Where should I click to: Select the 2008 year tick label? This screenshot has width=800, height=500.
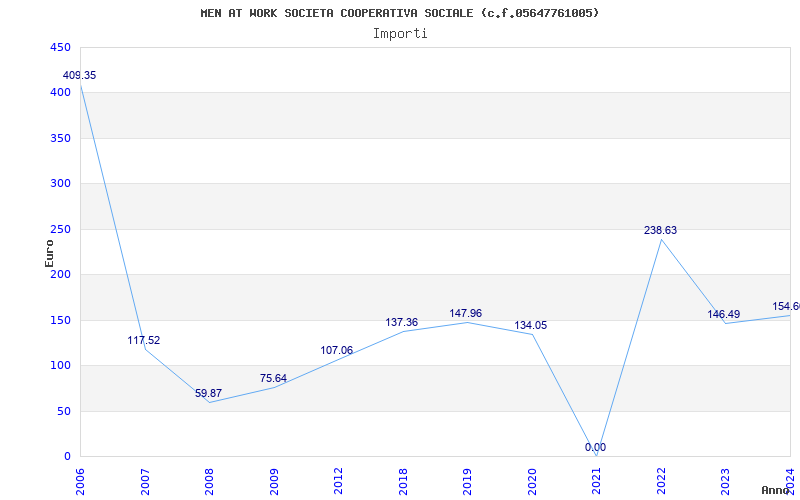209,481
